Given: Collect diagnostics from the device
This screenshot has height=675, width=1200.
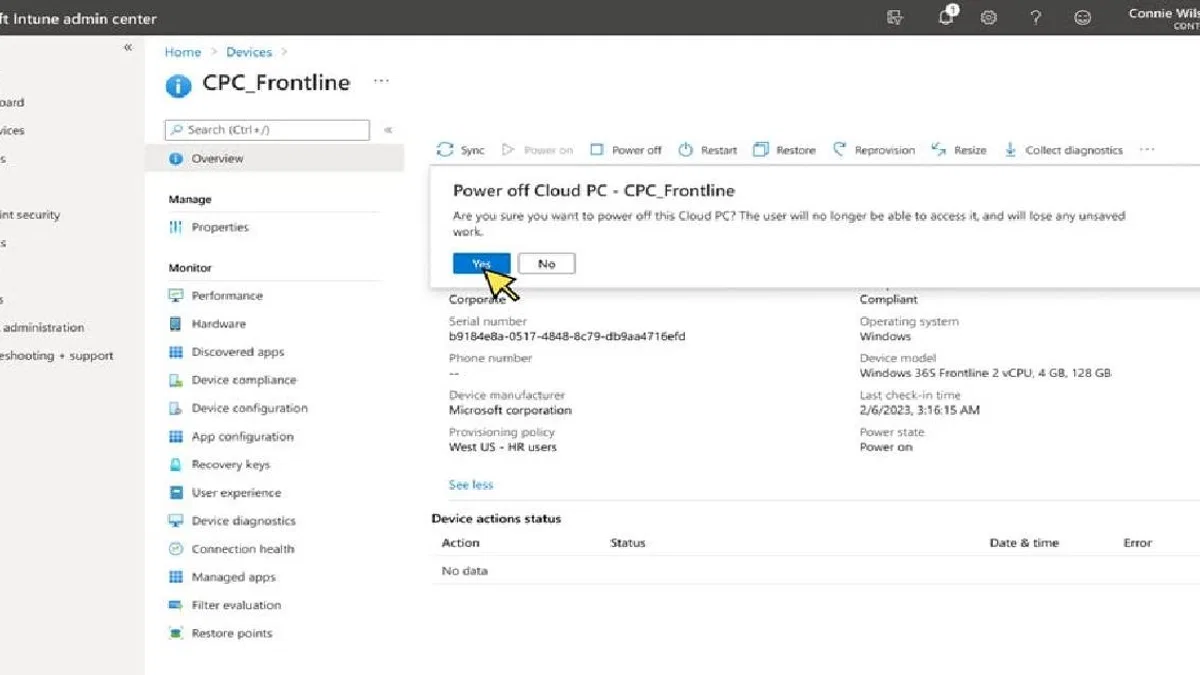Looking at the screenshot, I should tap(1064, 150).
